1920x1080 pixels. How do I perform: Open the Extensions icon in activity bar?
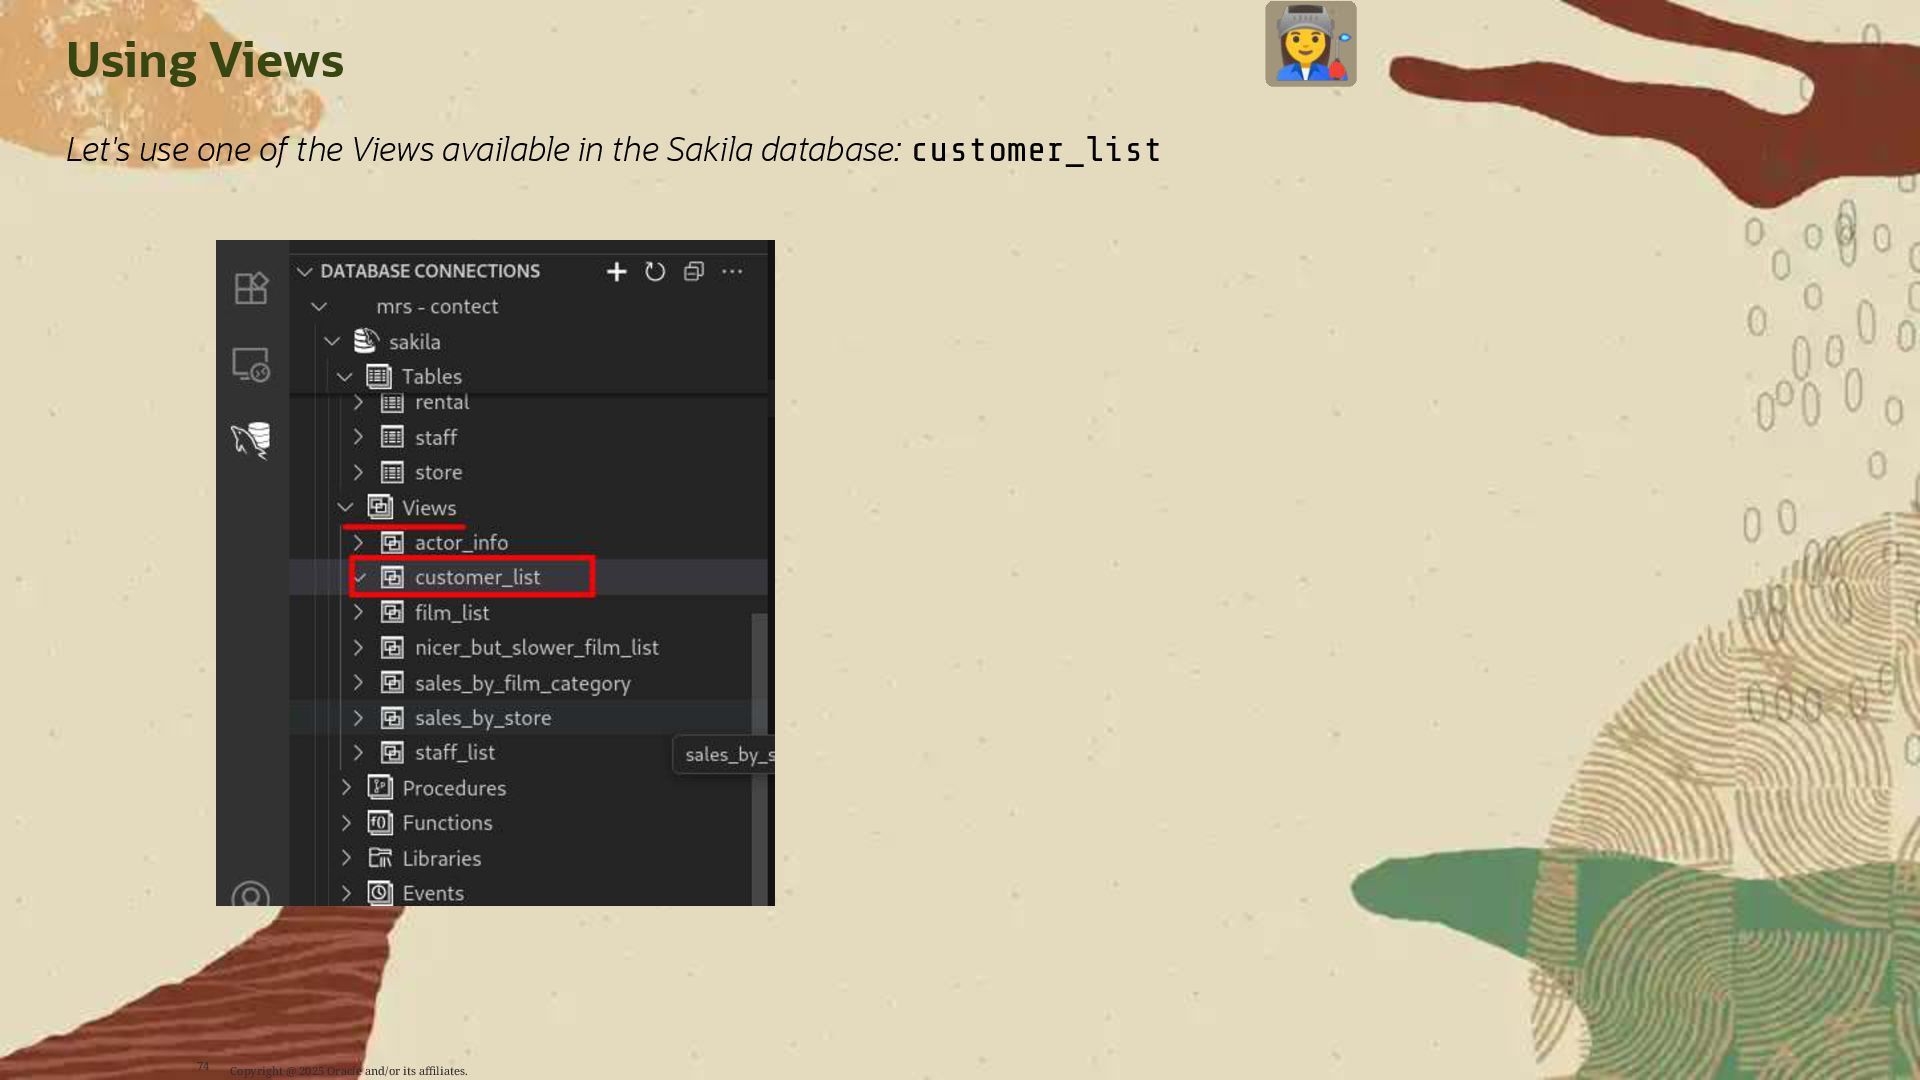tap(251, 288)
